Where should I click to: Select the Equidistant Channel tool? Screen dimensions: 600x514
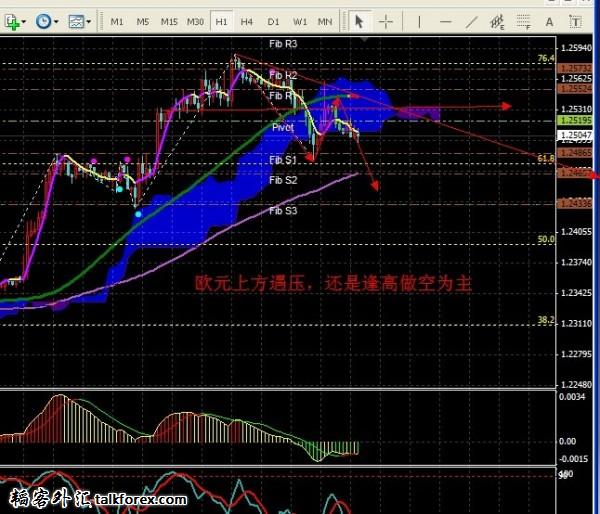click(497, 22)
